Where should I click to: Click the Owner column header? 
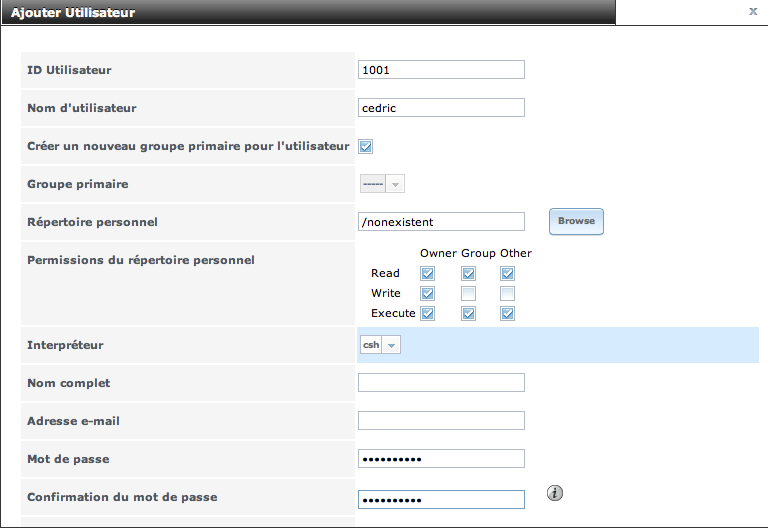(438, 253)
